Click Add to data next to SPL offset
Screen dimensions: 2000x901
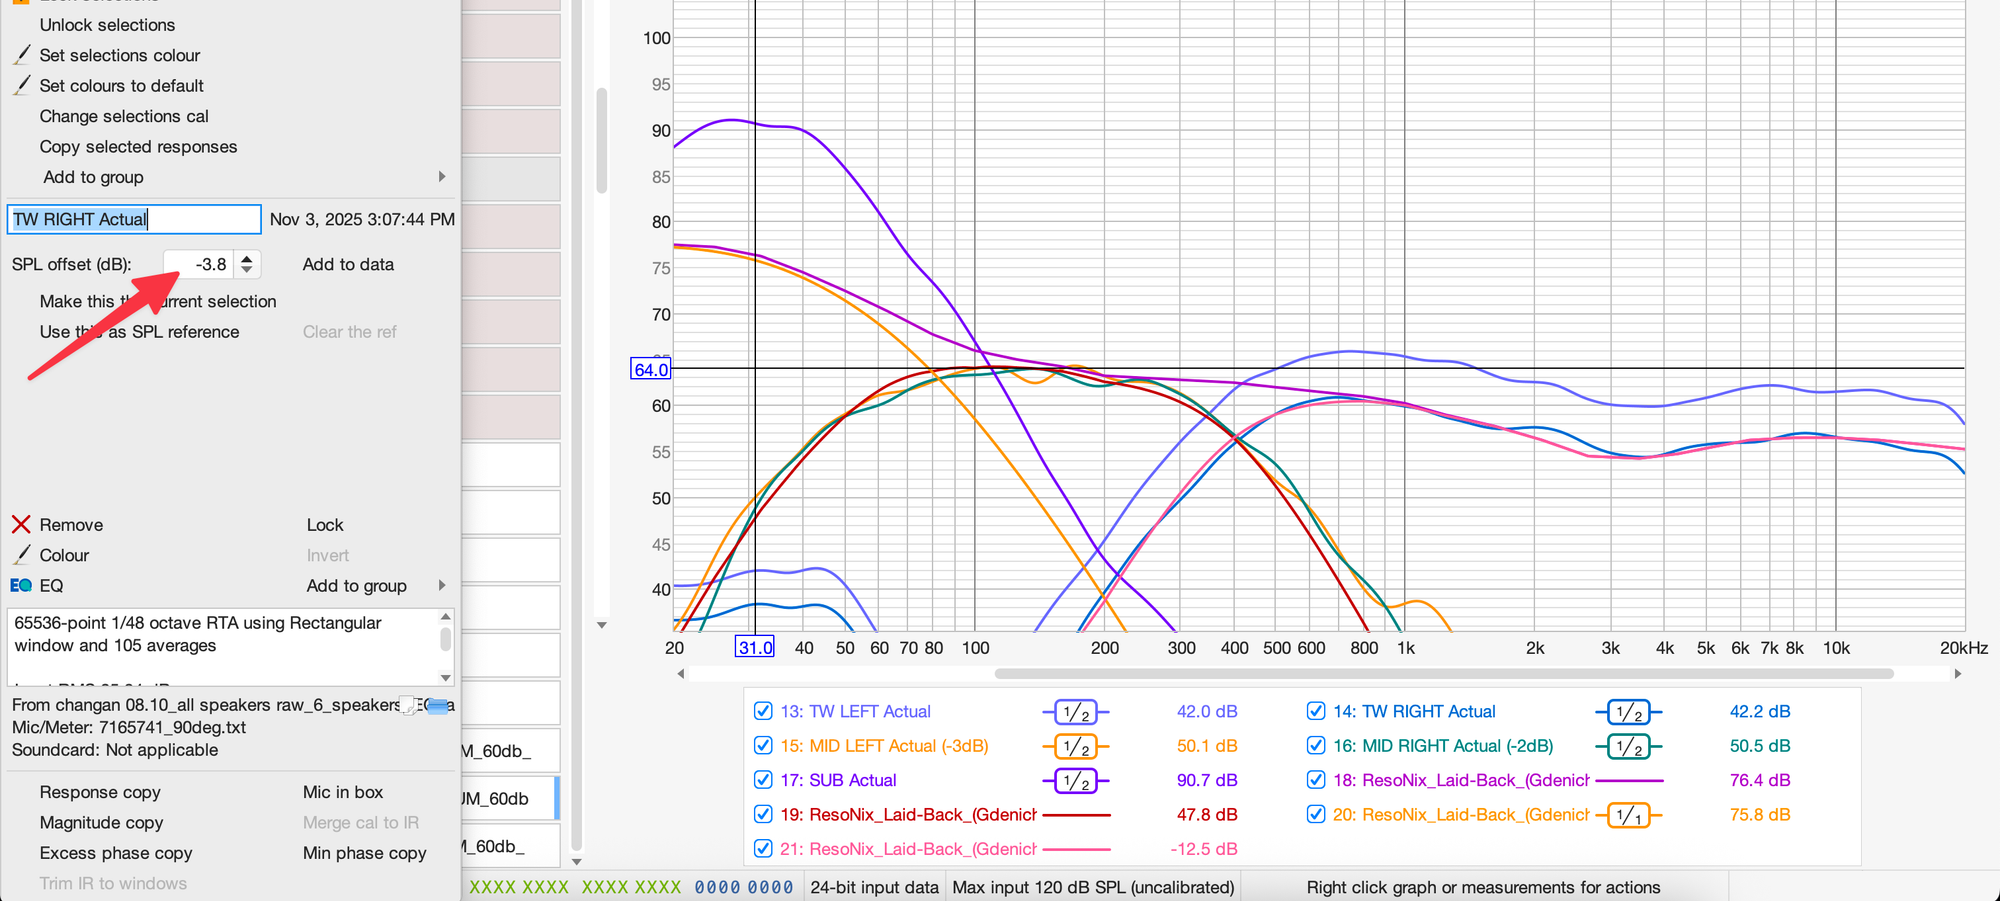click(x=348, y=264)
